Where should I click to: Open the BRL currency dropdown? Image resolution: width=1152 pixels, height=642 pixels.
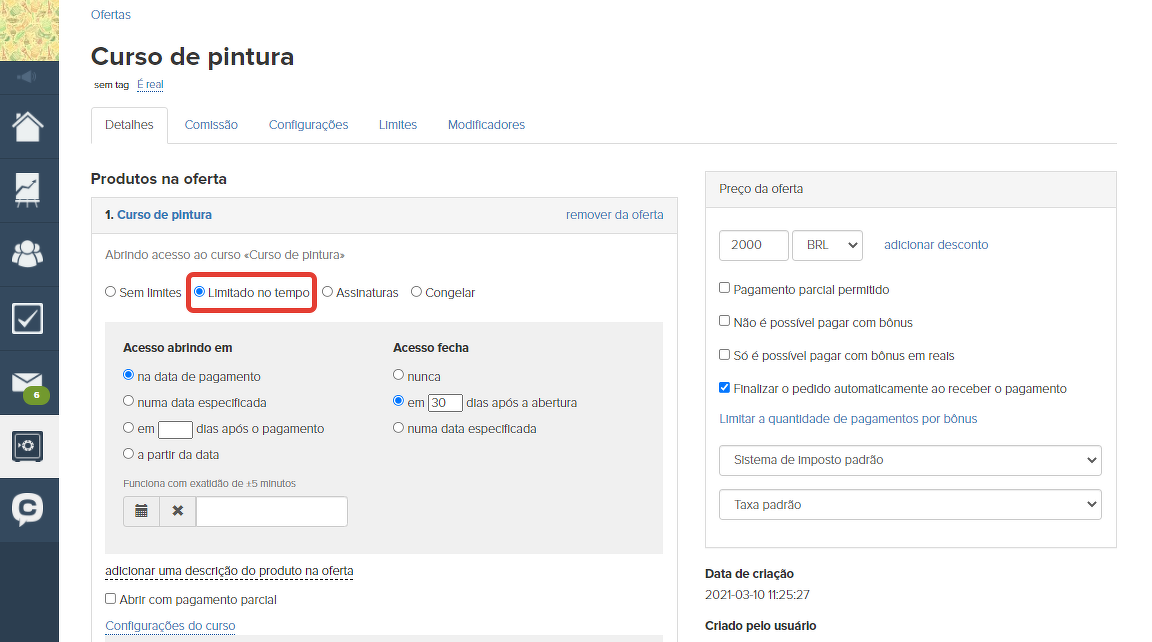pos(826,245)
